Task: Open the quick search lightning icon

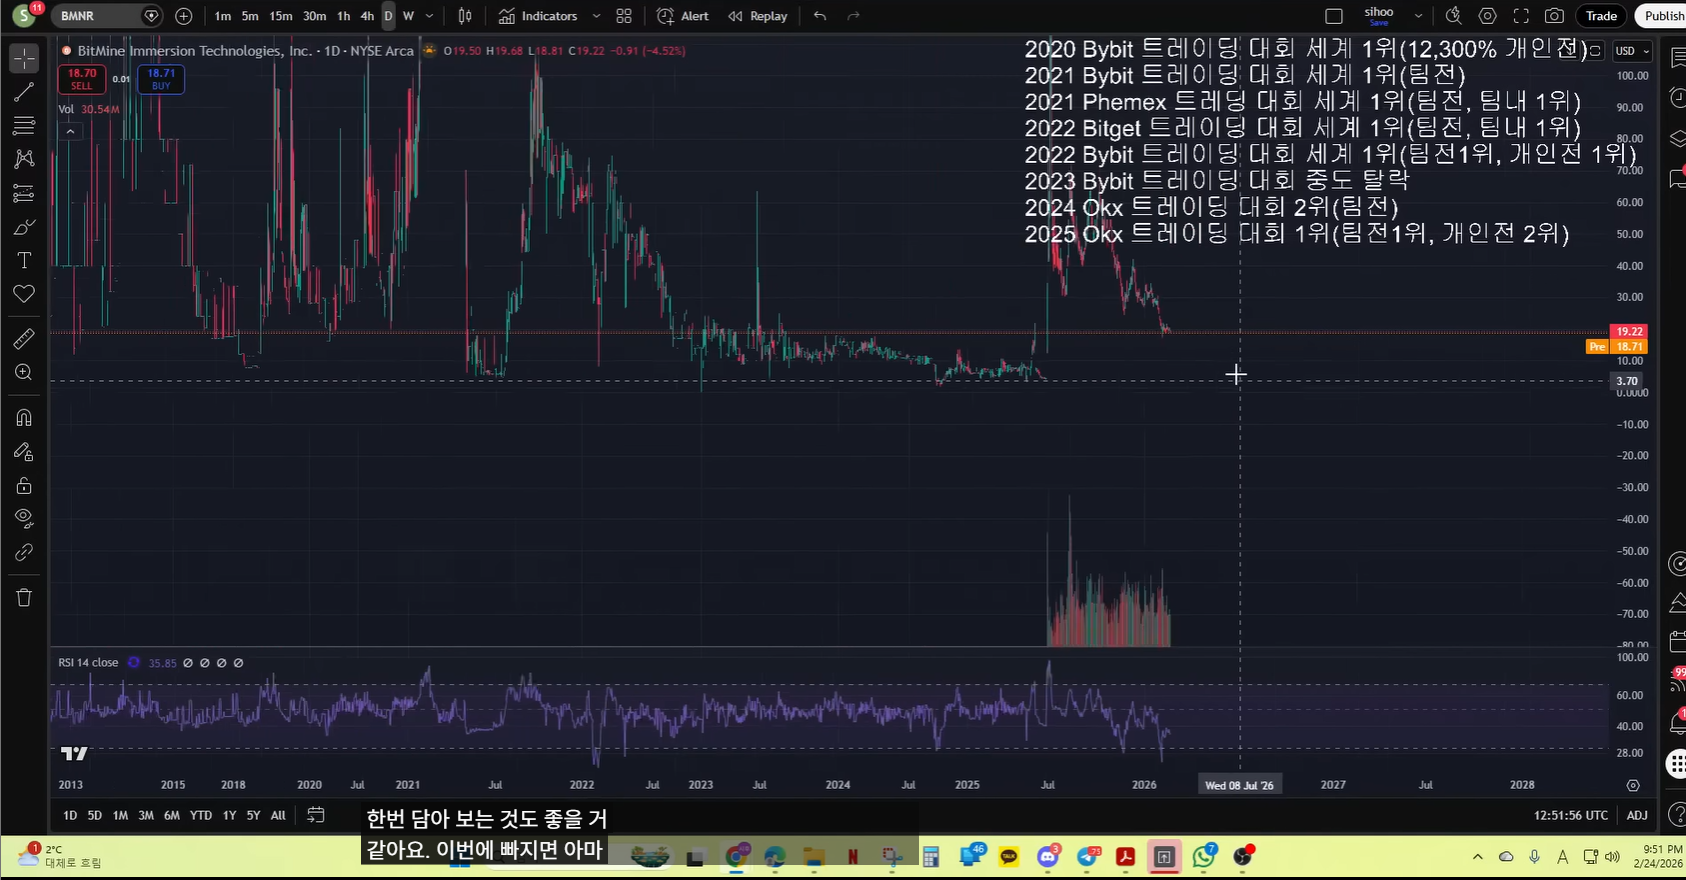Action: coord(1454,16)
